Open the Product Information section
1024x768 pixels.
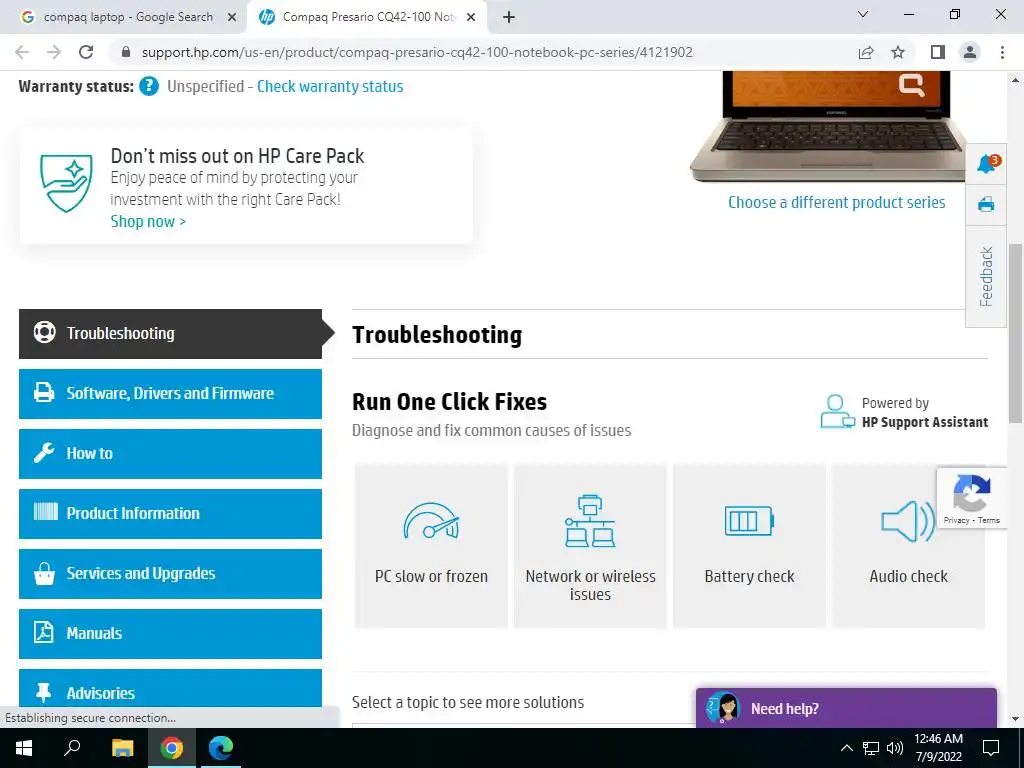pyautogui.click(x=170, y=514)
